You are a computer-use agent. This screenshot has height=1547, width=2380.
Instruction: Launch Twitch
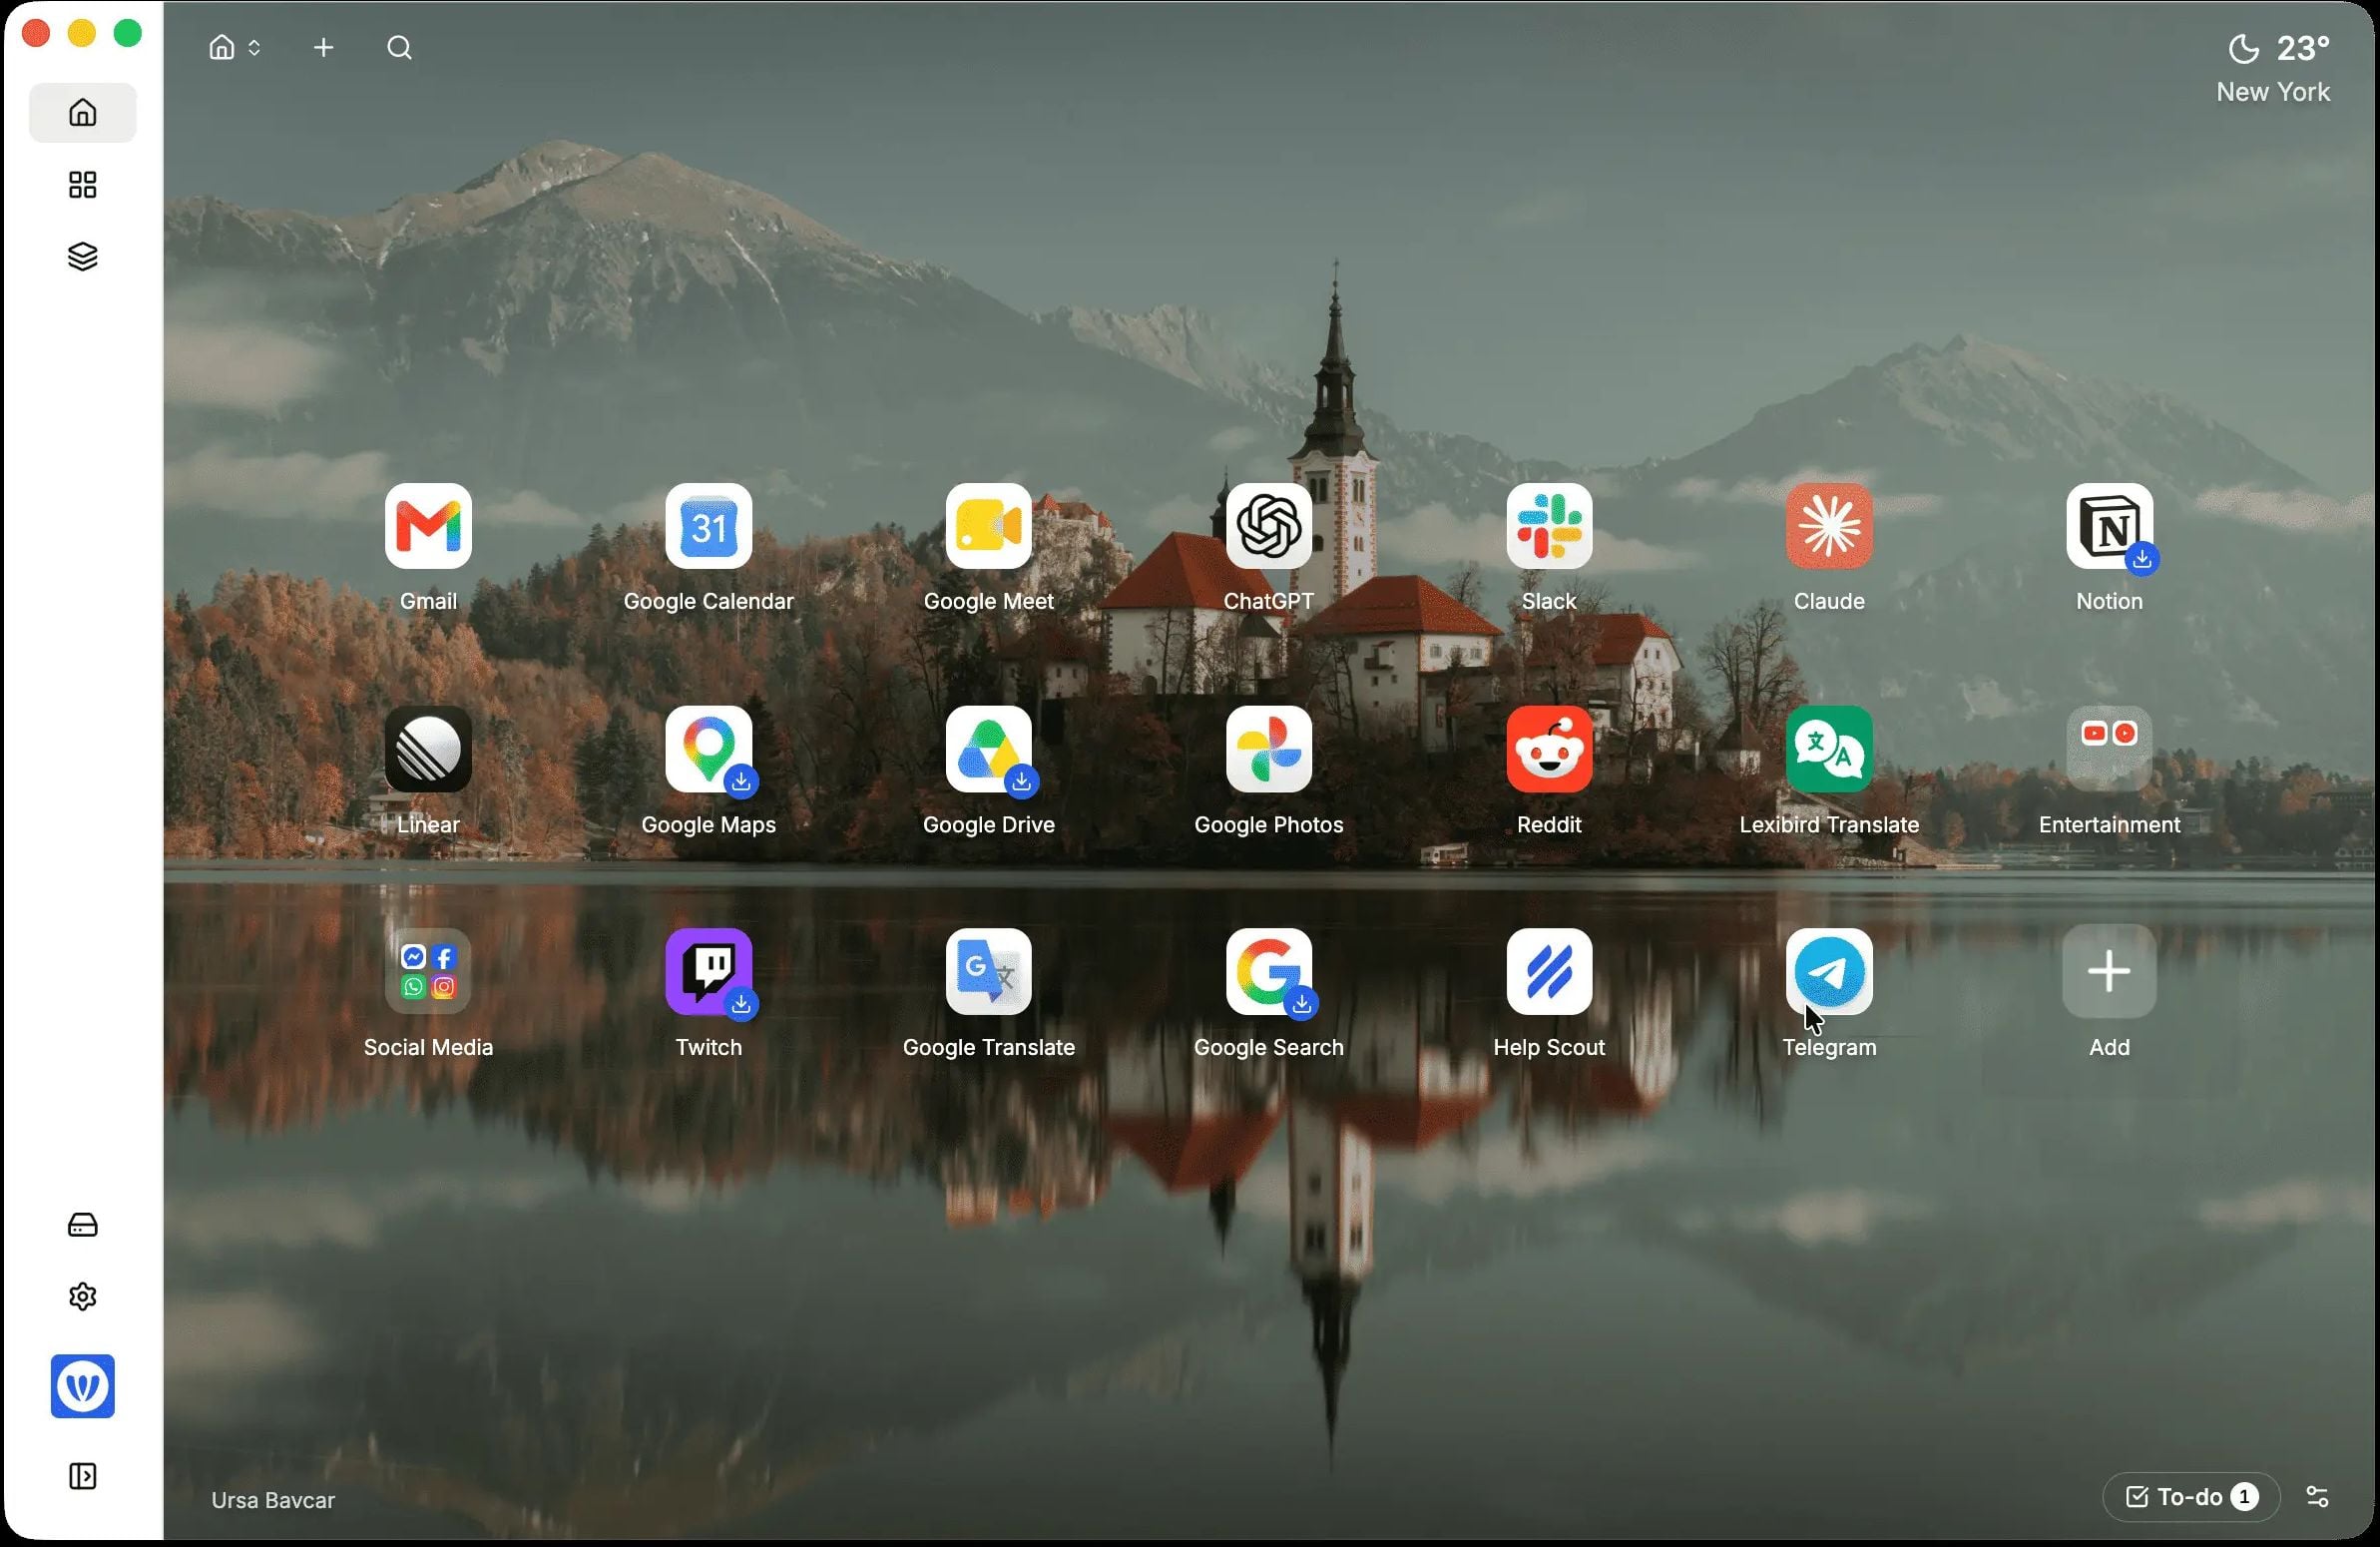pos(708,972)
